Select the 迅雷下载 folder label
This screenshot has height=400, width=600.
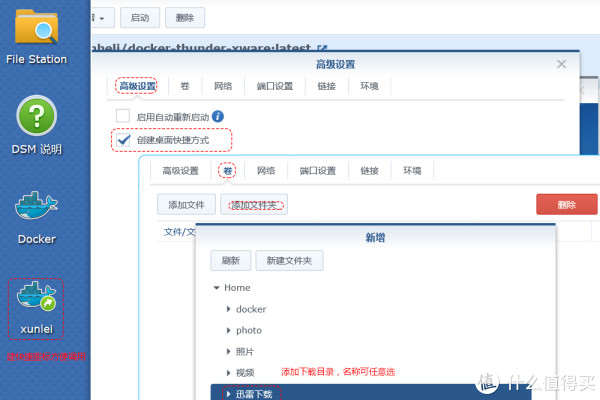(254, 394)
